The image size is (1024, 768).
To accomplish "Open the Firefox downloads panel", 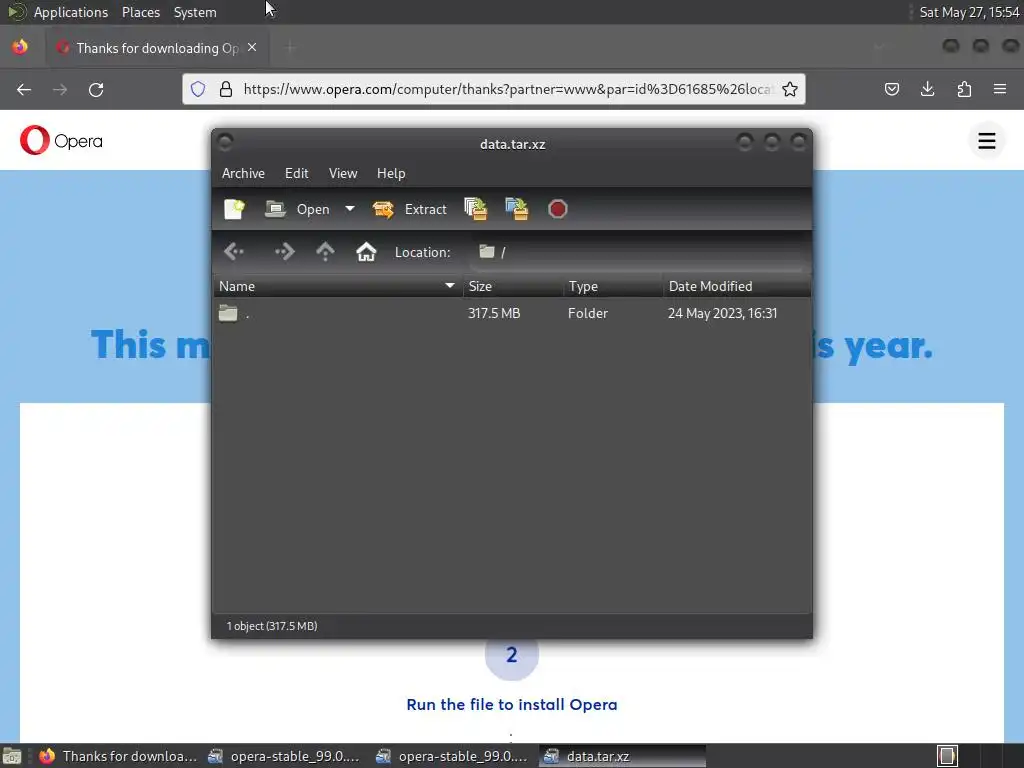I will (x=927, y=89).
